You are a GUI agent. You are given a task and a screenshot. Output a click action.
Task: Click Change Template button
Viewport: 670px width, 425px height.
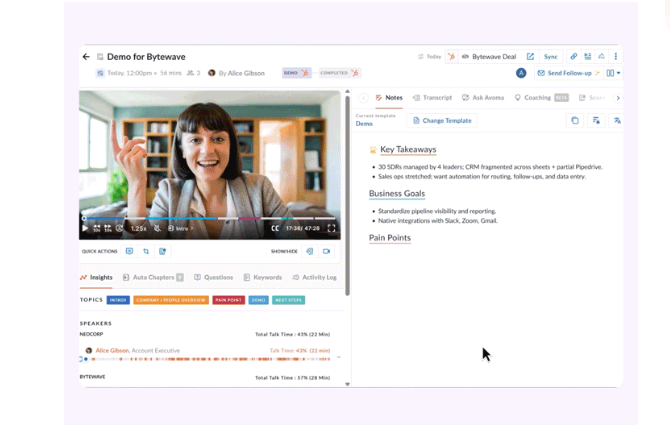442,120
